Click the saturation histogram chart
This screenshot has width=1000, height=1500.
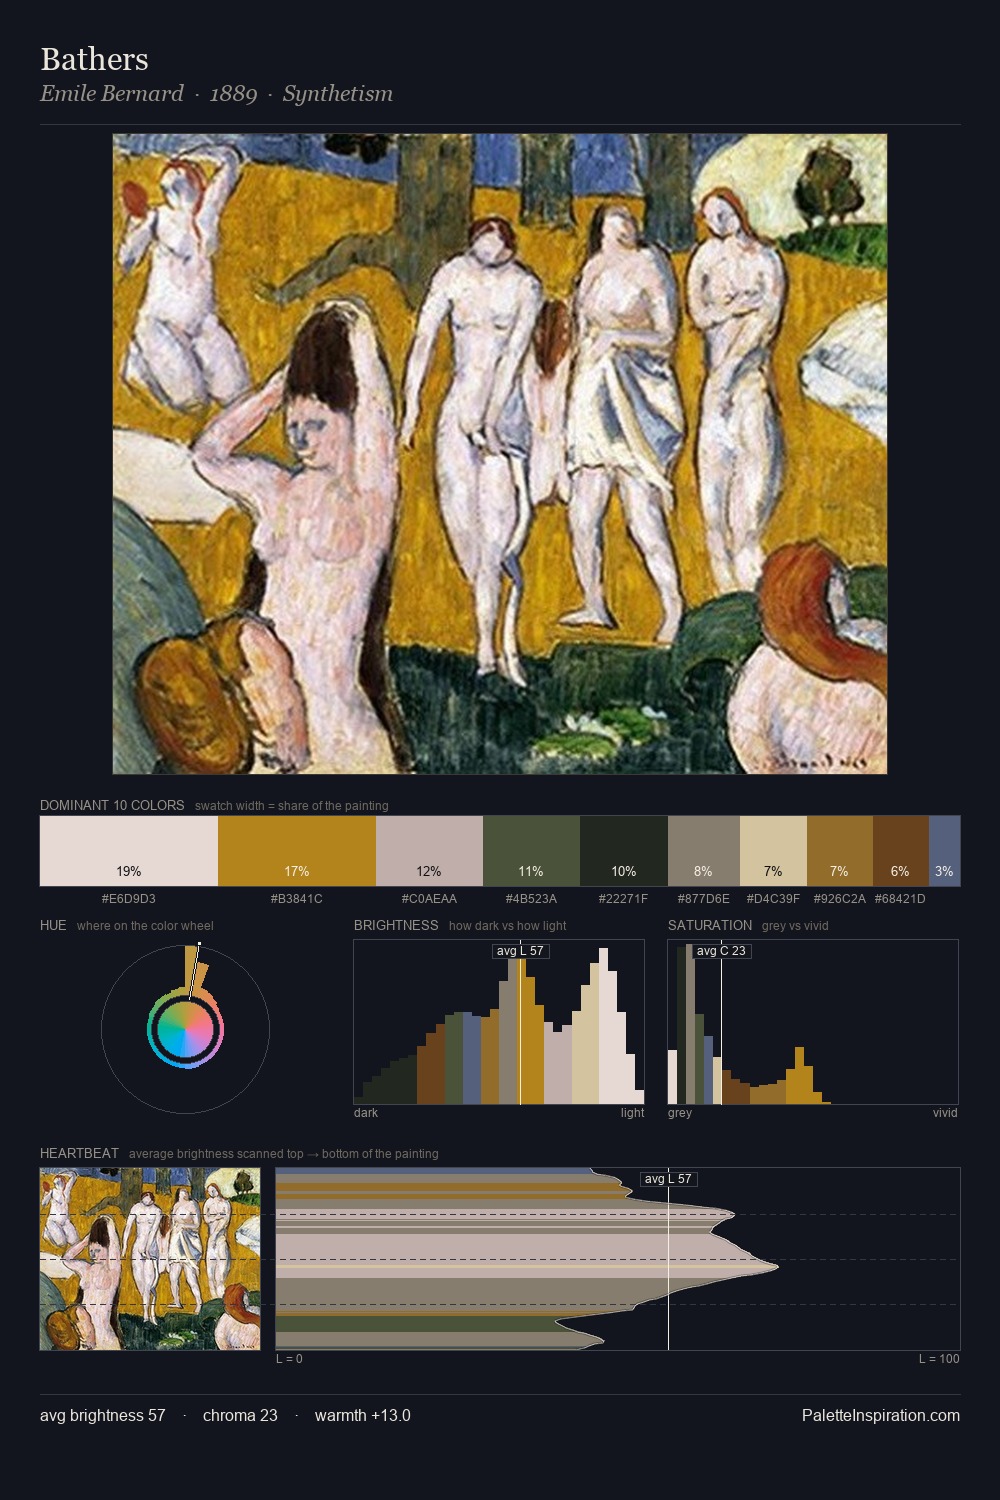813,1022
